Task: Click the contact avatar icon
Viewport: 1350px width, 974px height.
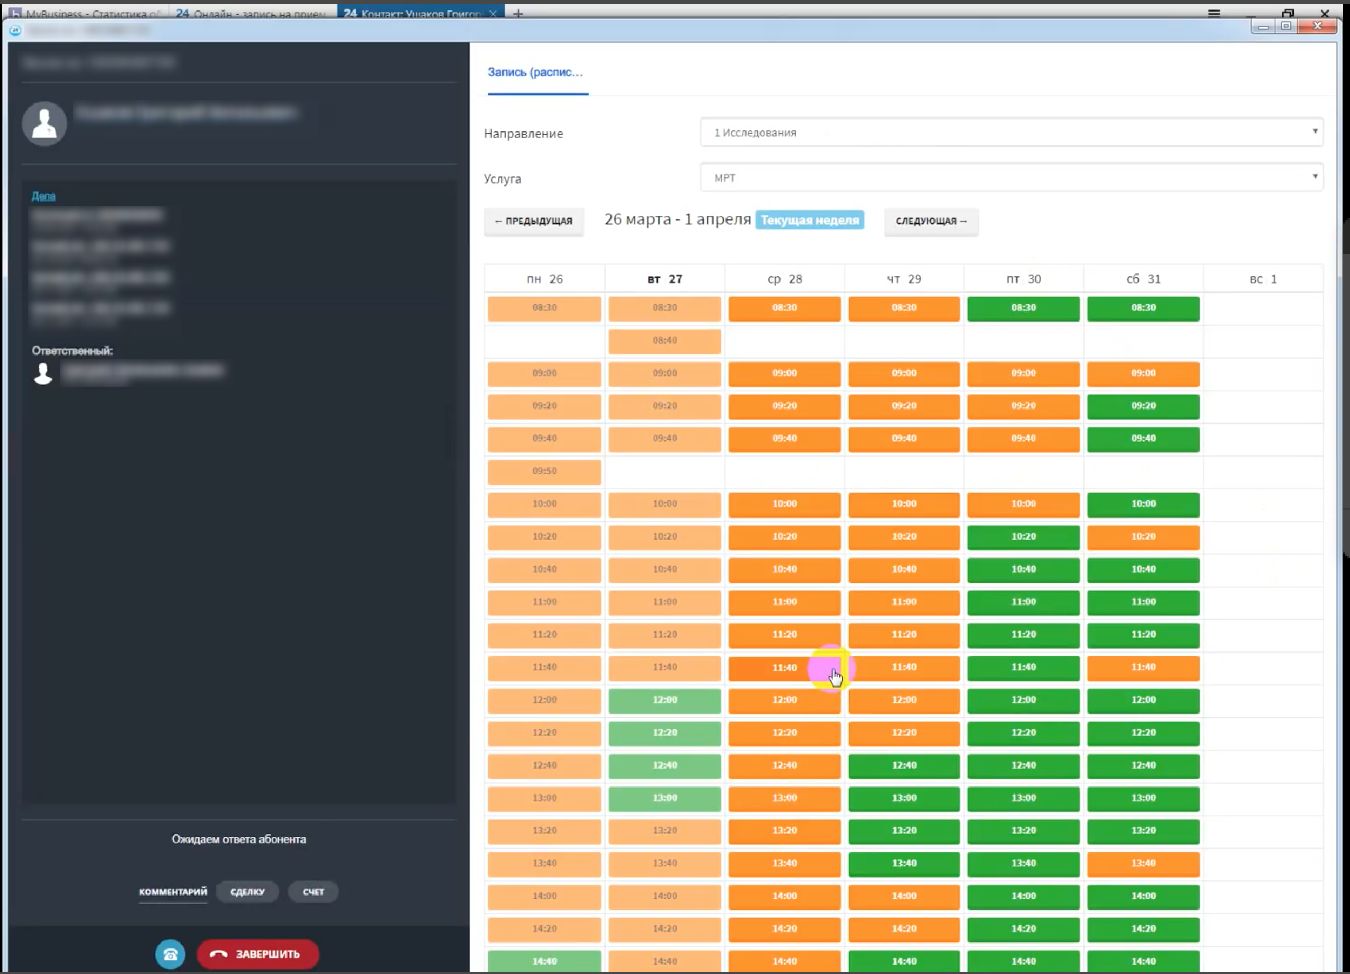Action: (x=44, y=124)
